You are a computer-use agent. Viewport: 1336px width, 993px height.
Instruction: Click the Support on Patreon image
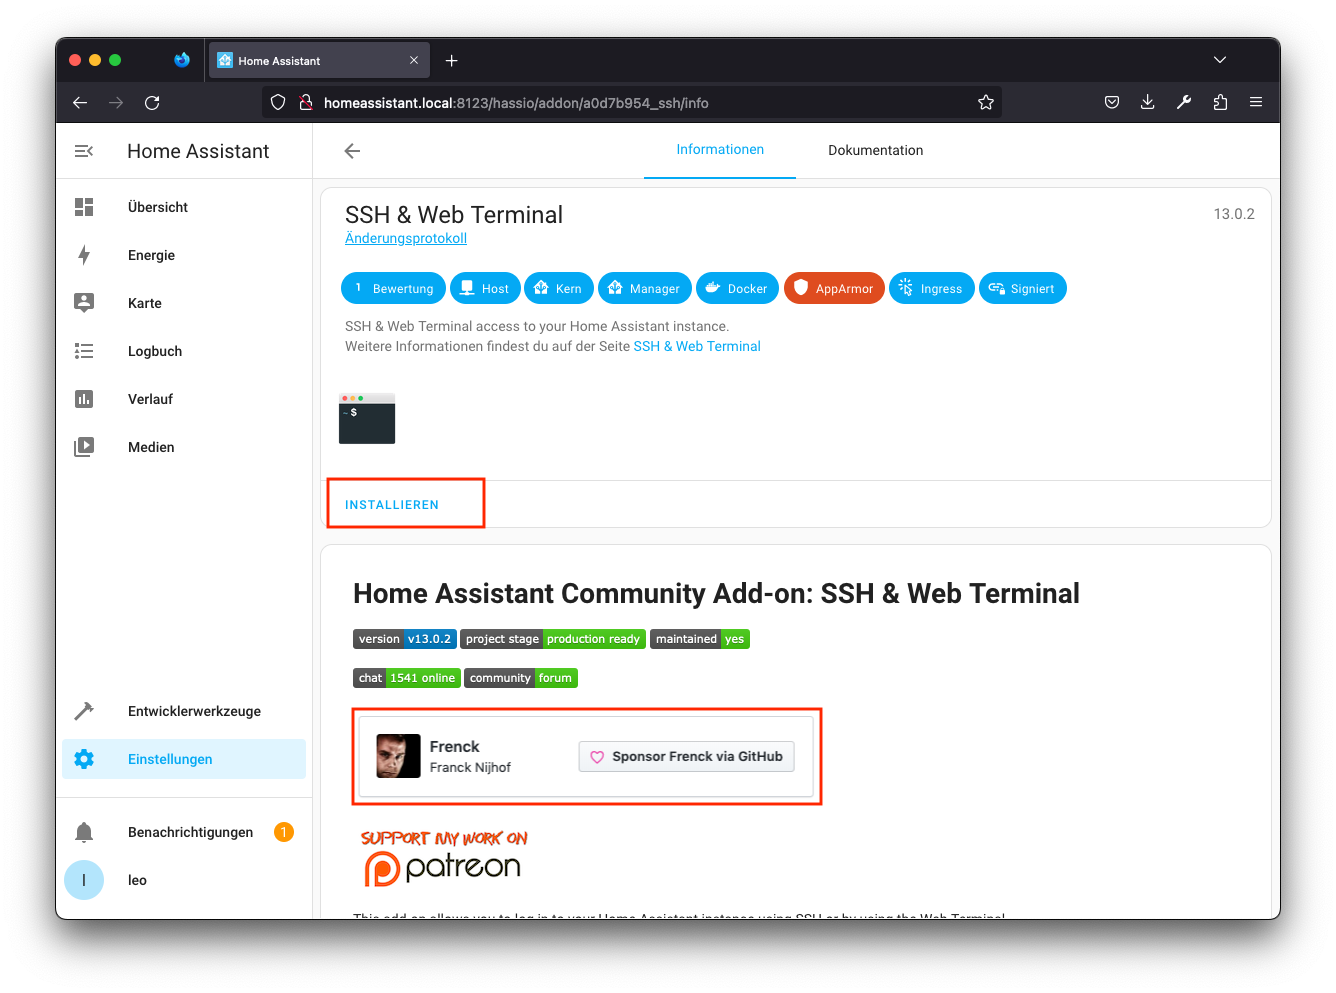pyautogui.click(x=444, y=859)
